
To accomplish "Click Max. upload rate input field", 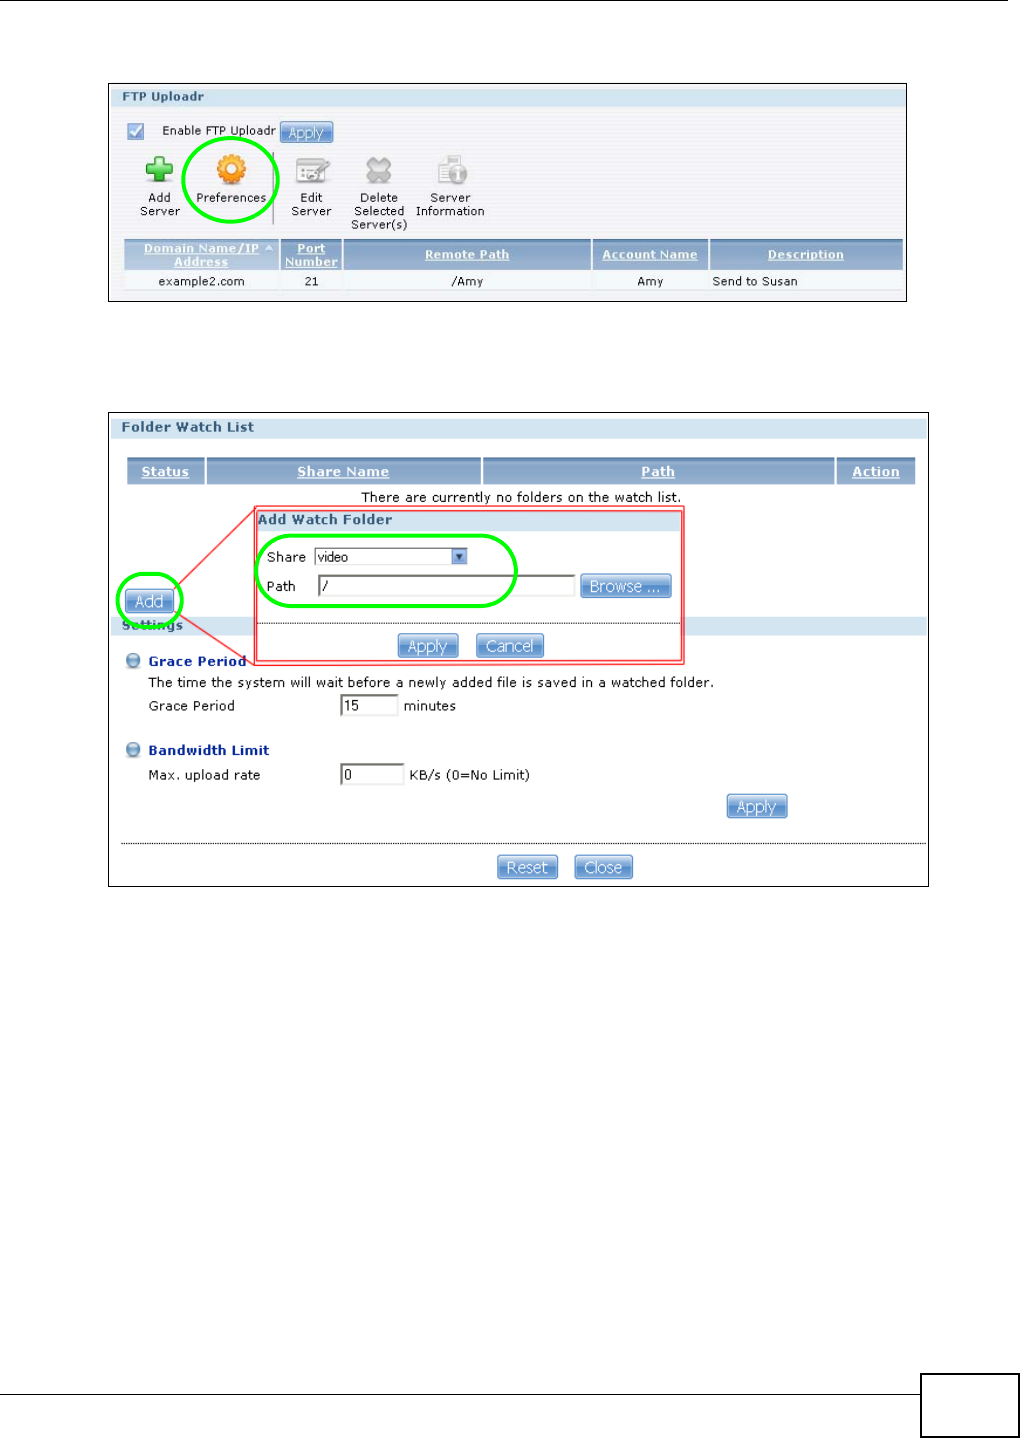I will pos(372,775).
